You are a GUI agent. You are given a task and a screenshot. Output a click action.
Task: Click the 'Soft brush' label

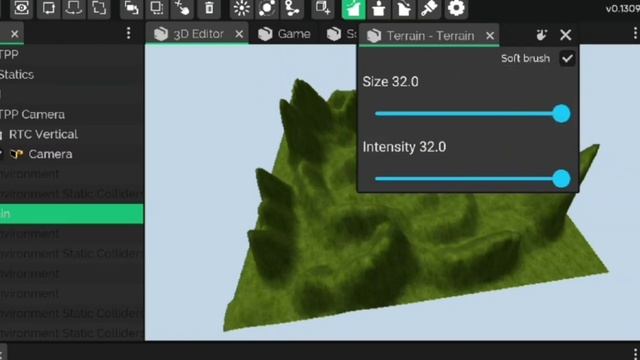click(x=525, y=58)
